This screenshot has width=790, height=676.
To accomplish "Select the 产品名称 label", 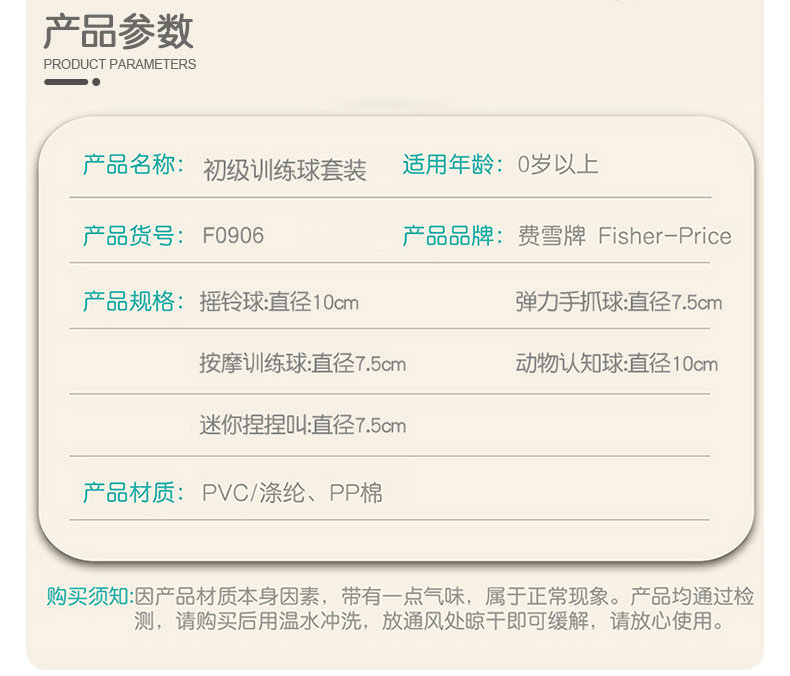I will point(134,165).
